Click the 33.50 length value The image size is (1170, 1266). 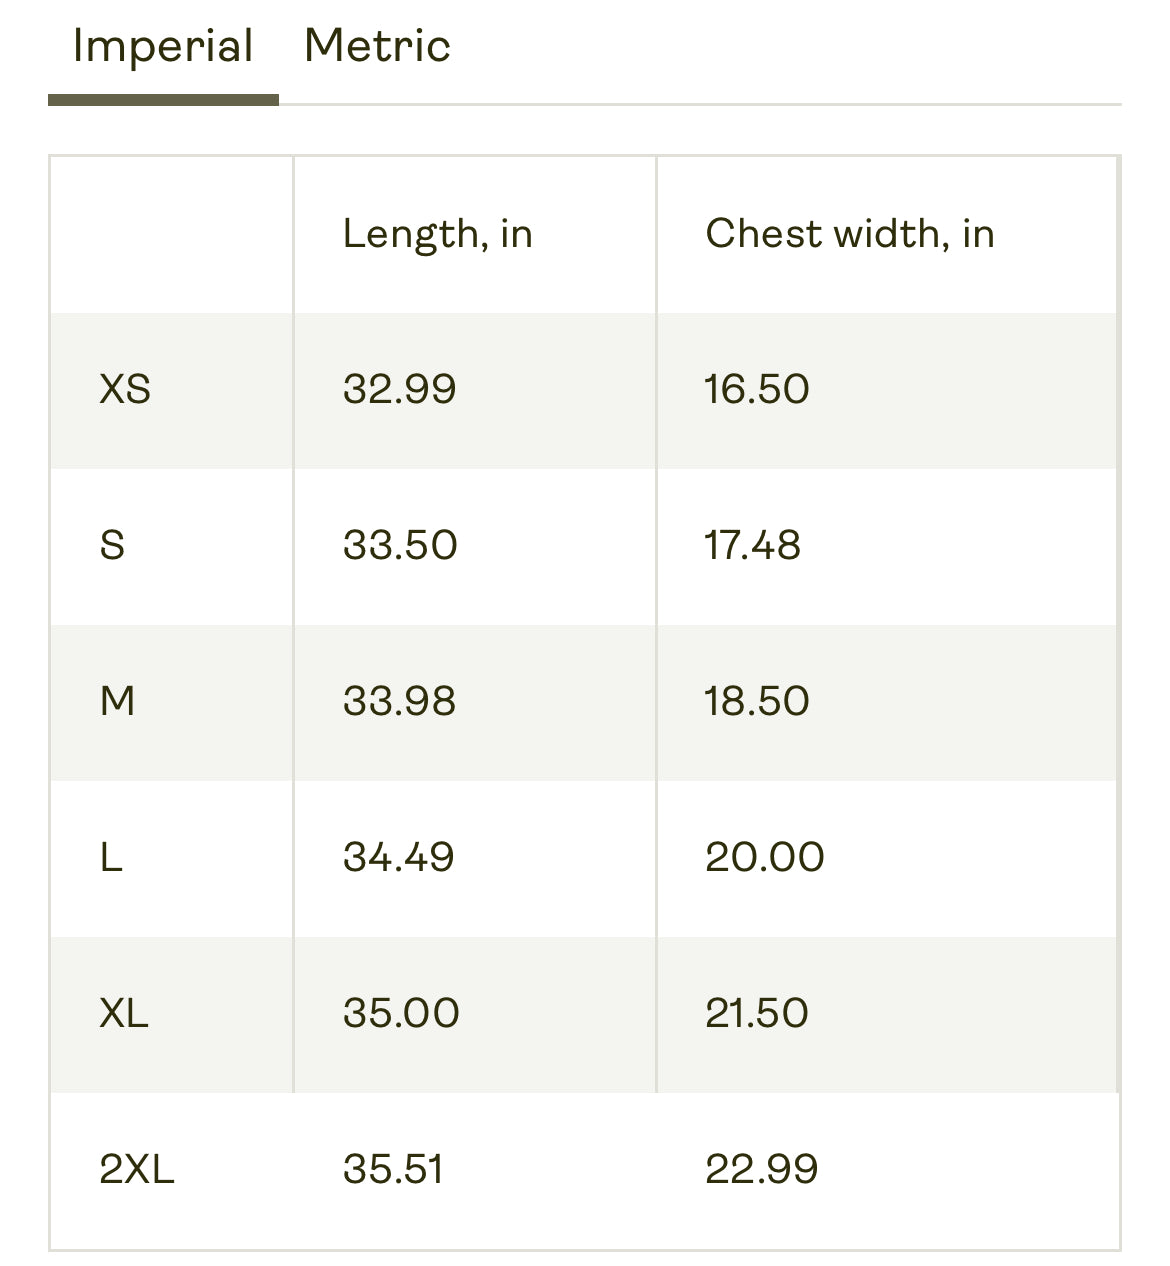point(400,545)
